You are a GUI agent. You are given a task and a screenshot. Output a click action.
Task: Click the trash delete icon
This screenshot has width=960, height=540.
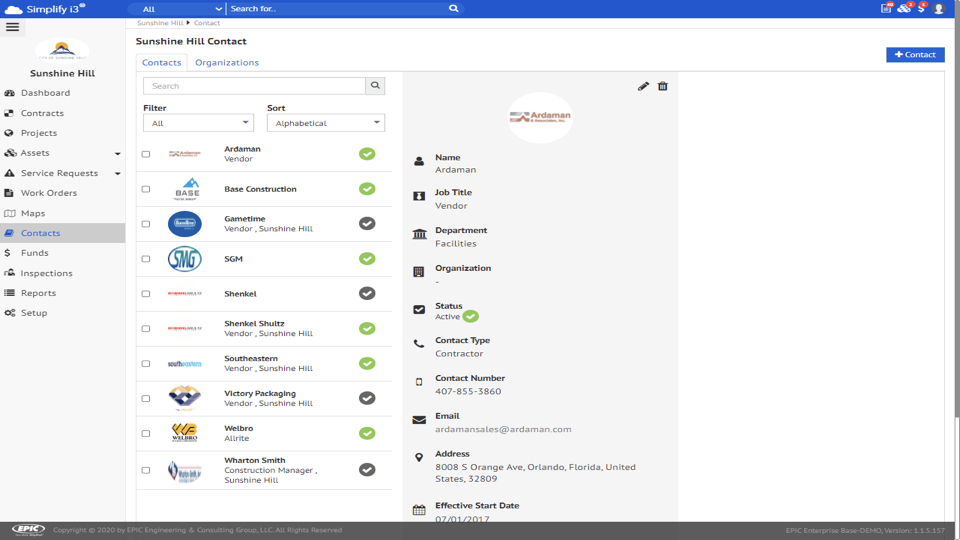(662, 87)
